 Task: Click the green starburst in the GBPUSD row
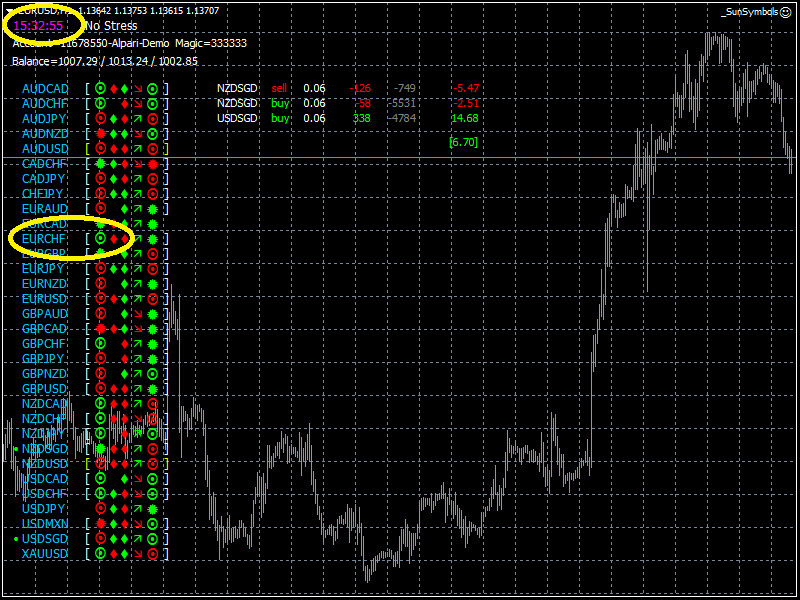click(x=152, y=389)
